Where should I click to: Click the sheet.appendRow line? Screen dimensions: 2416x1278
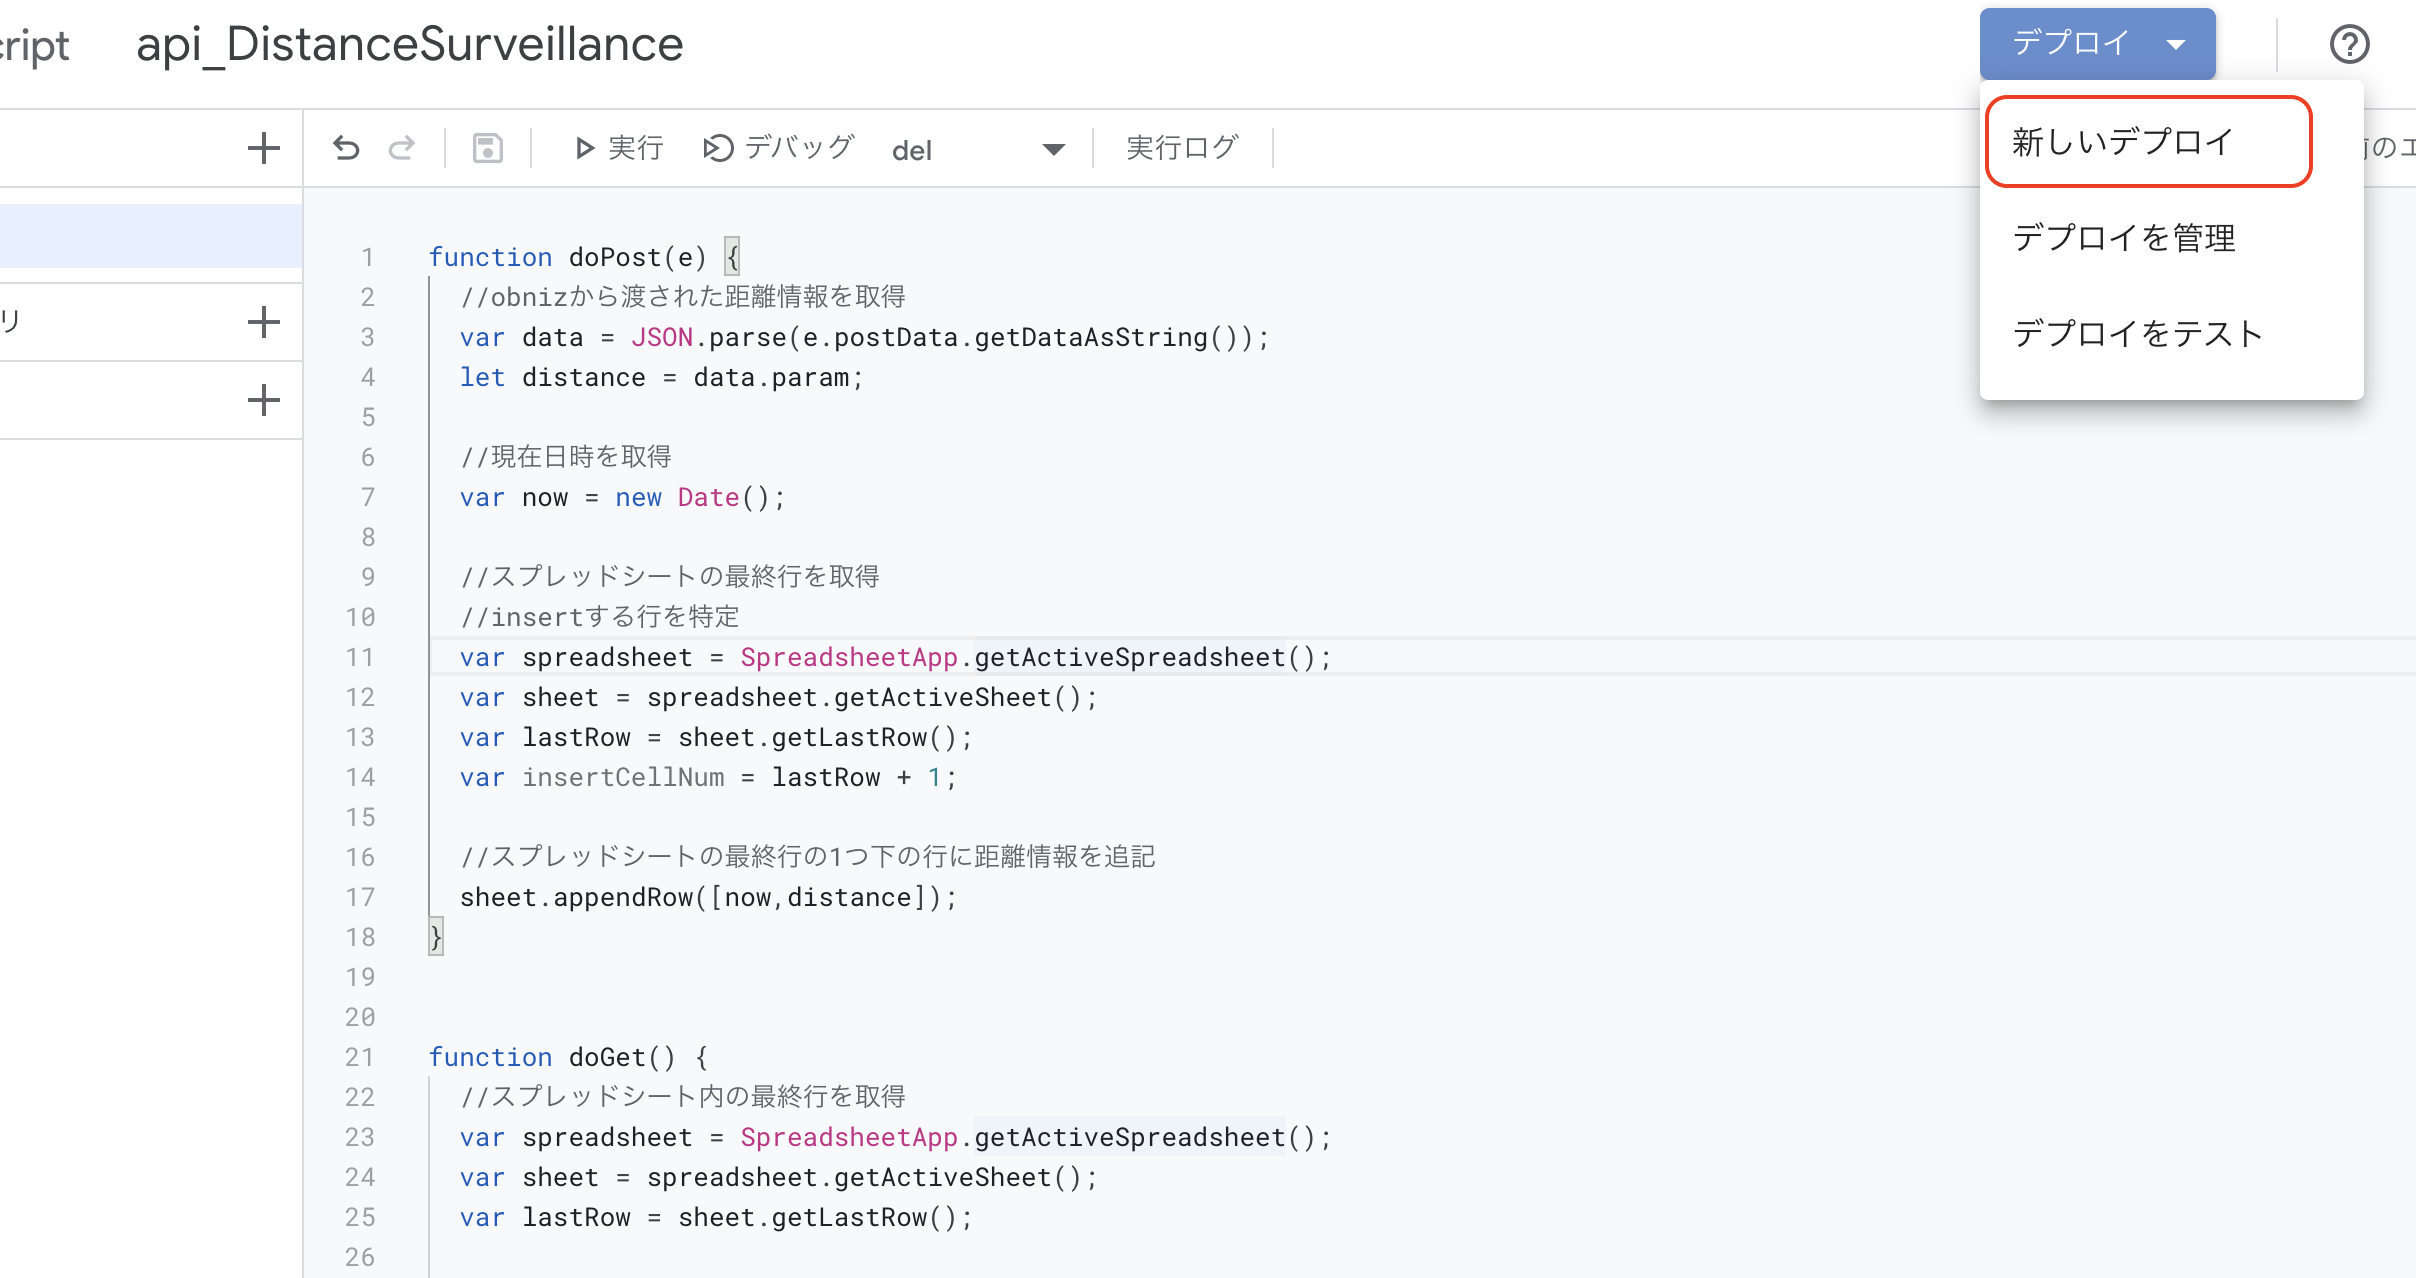click(x=708, y=897)
